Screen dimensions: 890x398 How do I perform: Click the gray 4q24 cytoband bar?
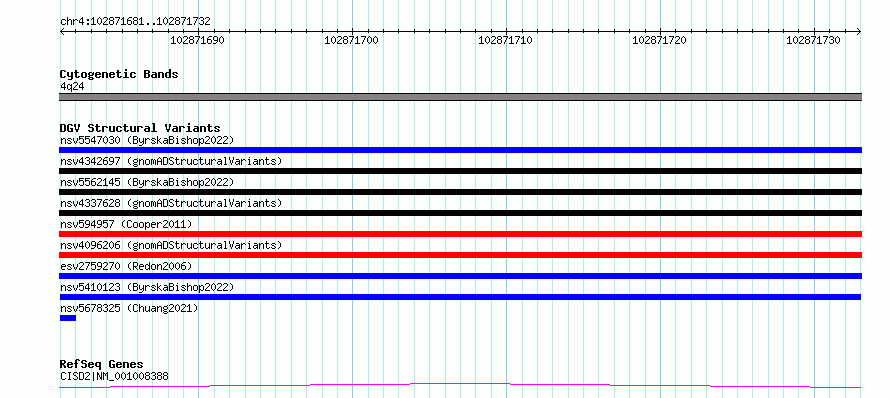click(x=460, y=97)
